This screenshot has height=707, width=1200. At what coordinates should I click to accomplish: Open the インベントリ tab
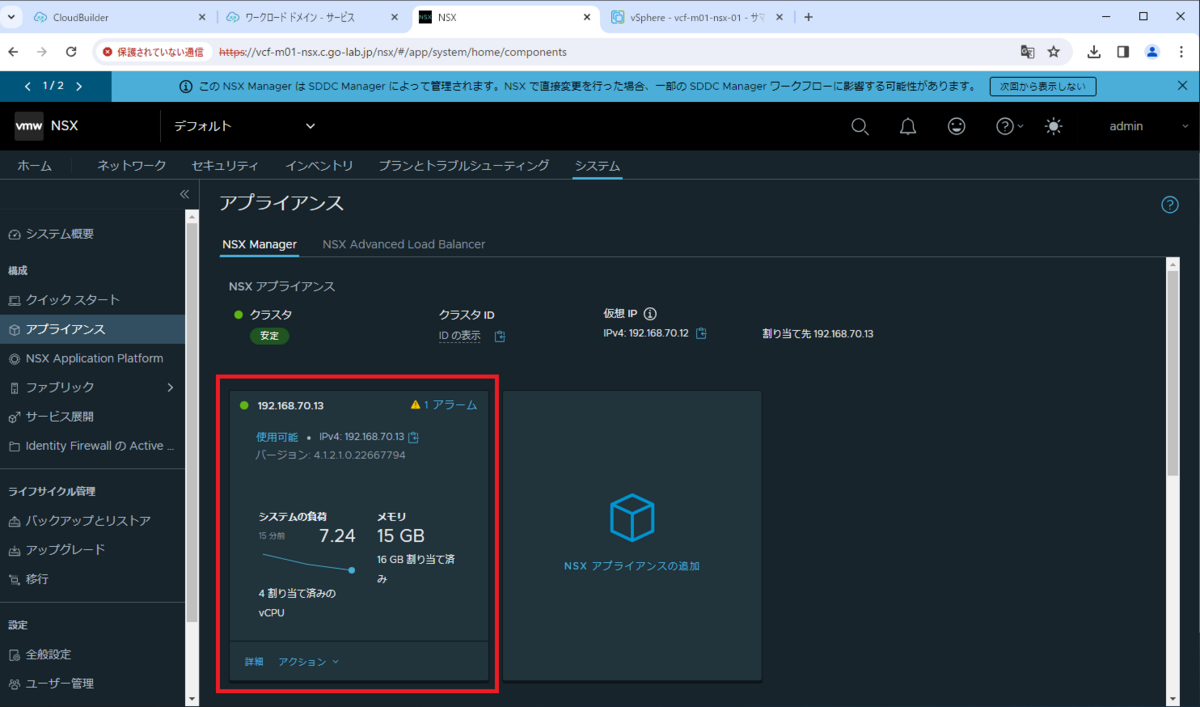point(318,165)
